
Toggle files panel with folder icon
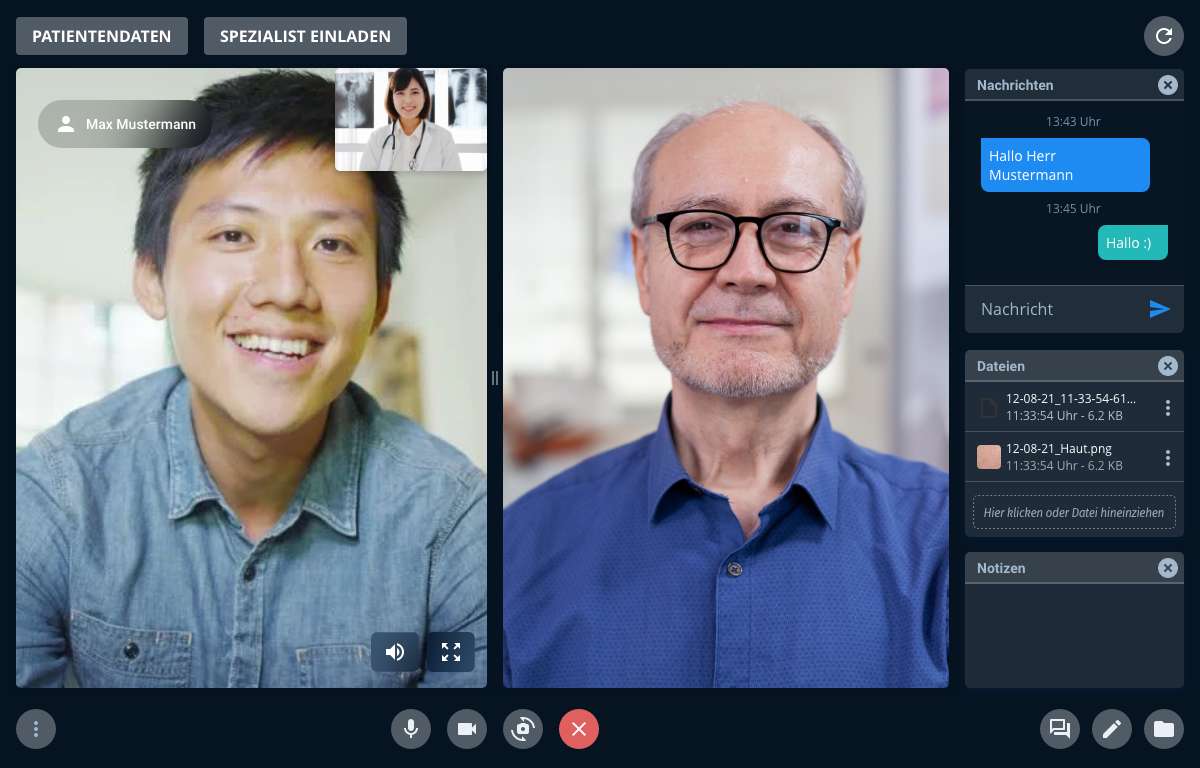coord(1164,729)
